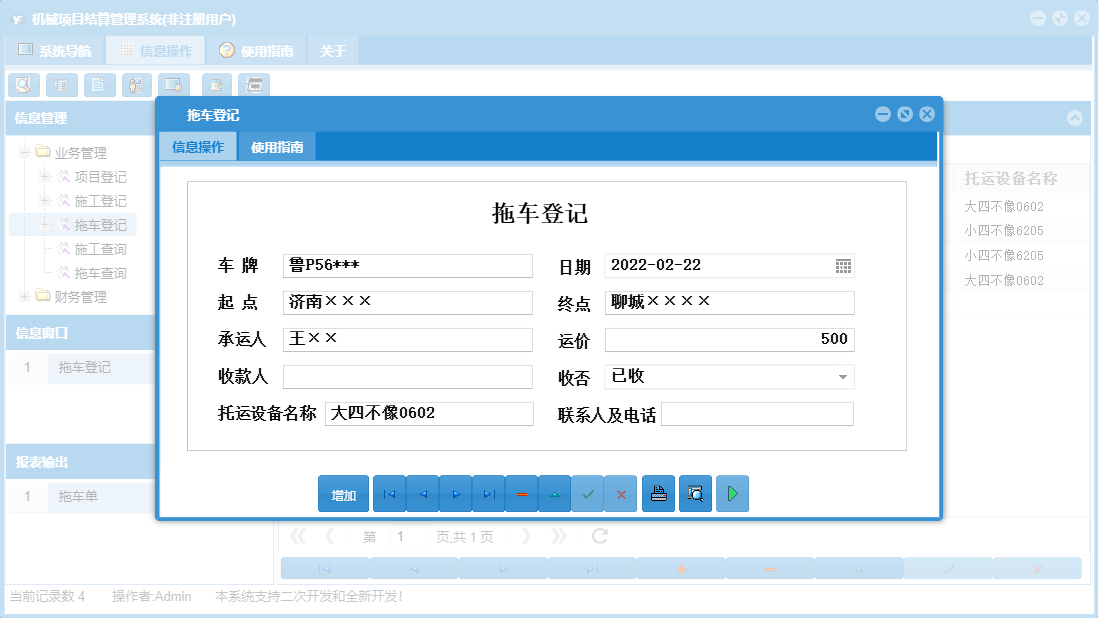
Task: Open print preview in the dialog toolbar
Action: tap(695, 493)
